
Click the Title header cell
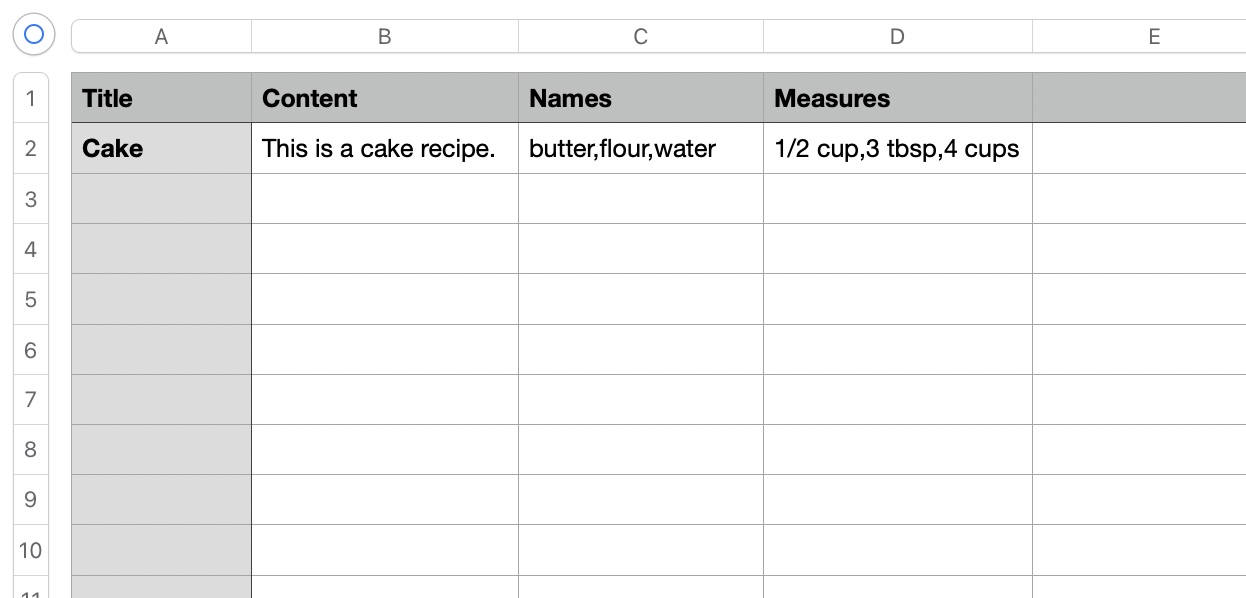pyautogui.click(x=161, y=98)
